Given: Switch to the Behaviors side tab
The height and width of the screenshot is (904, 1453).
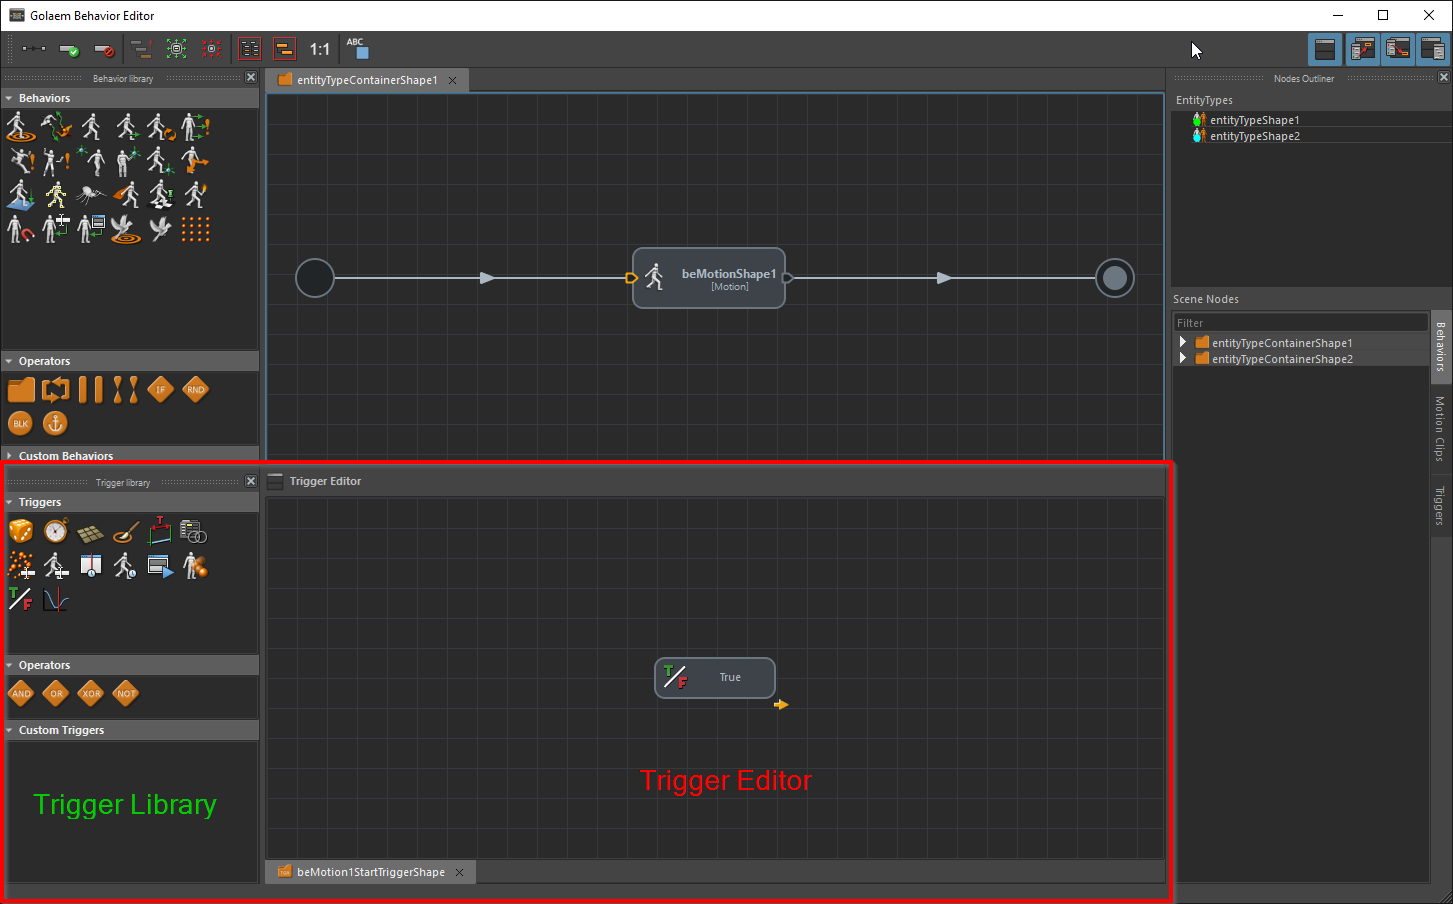Looking at the screenshot, I should point(1440,346).
